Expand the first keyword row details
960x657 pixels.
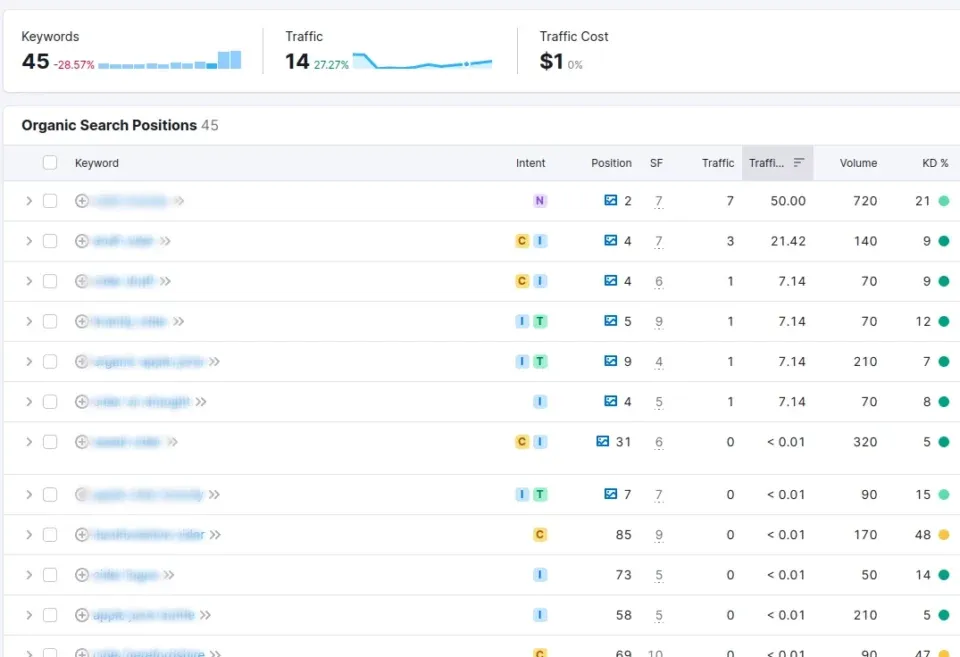pos(29,200)
